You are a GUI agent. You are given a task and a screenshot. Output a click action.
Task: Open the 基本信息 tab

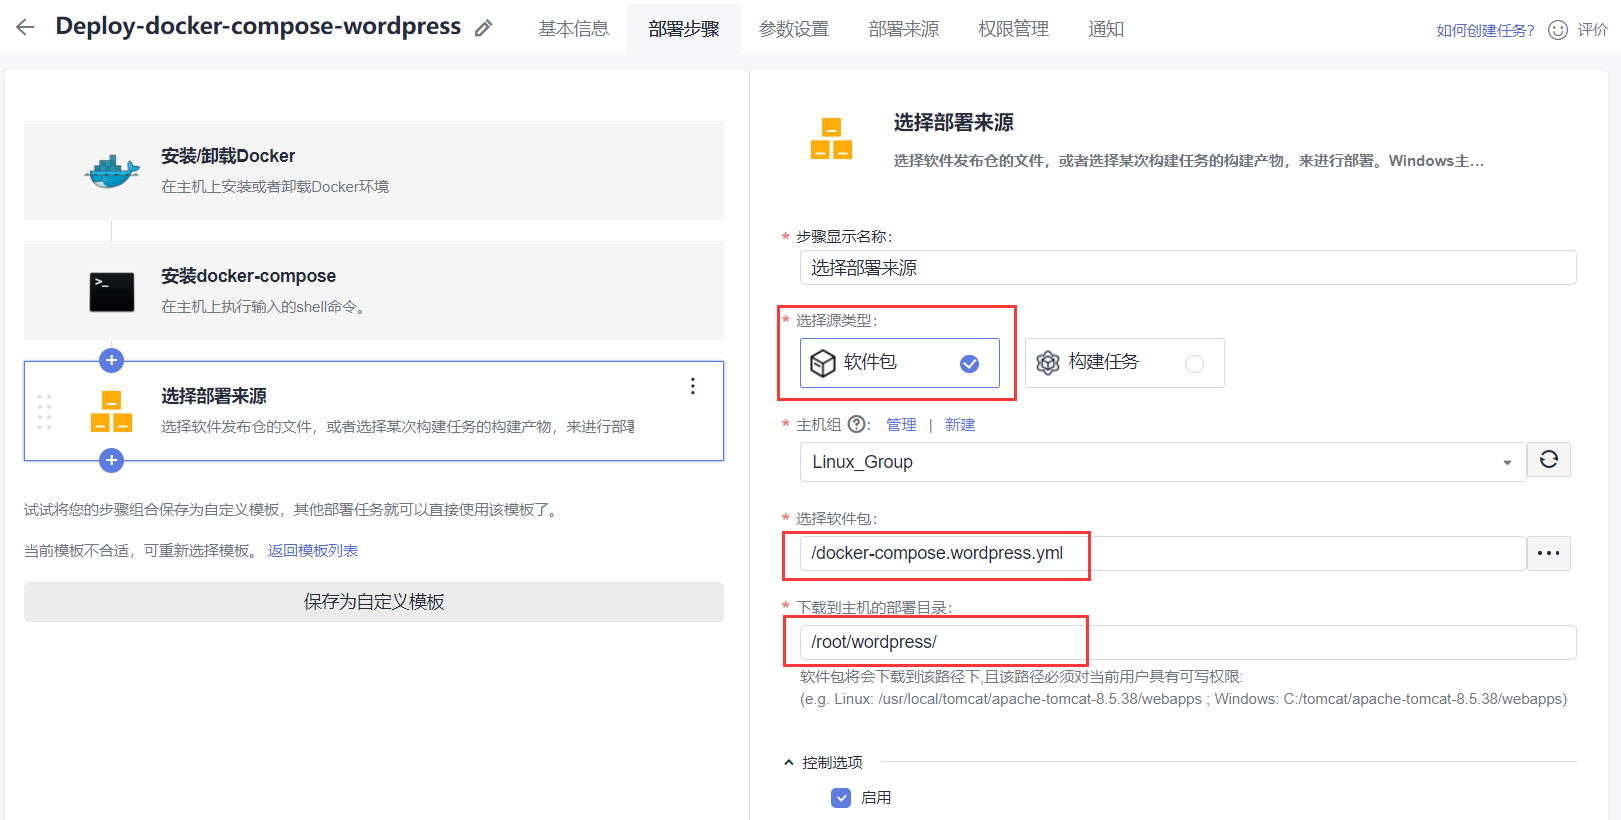(x=574, y=29)
